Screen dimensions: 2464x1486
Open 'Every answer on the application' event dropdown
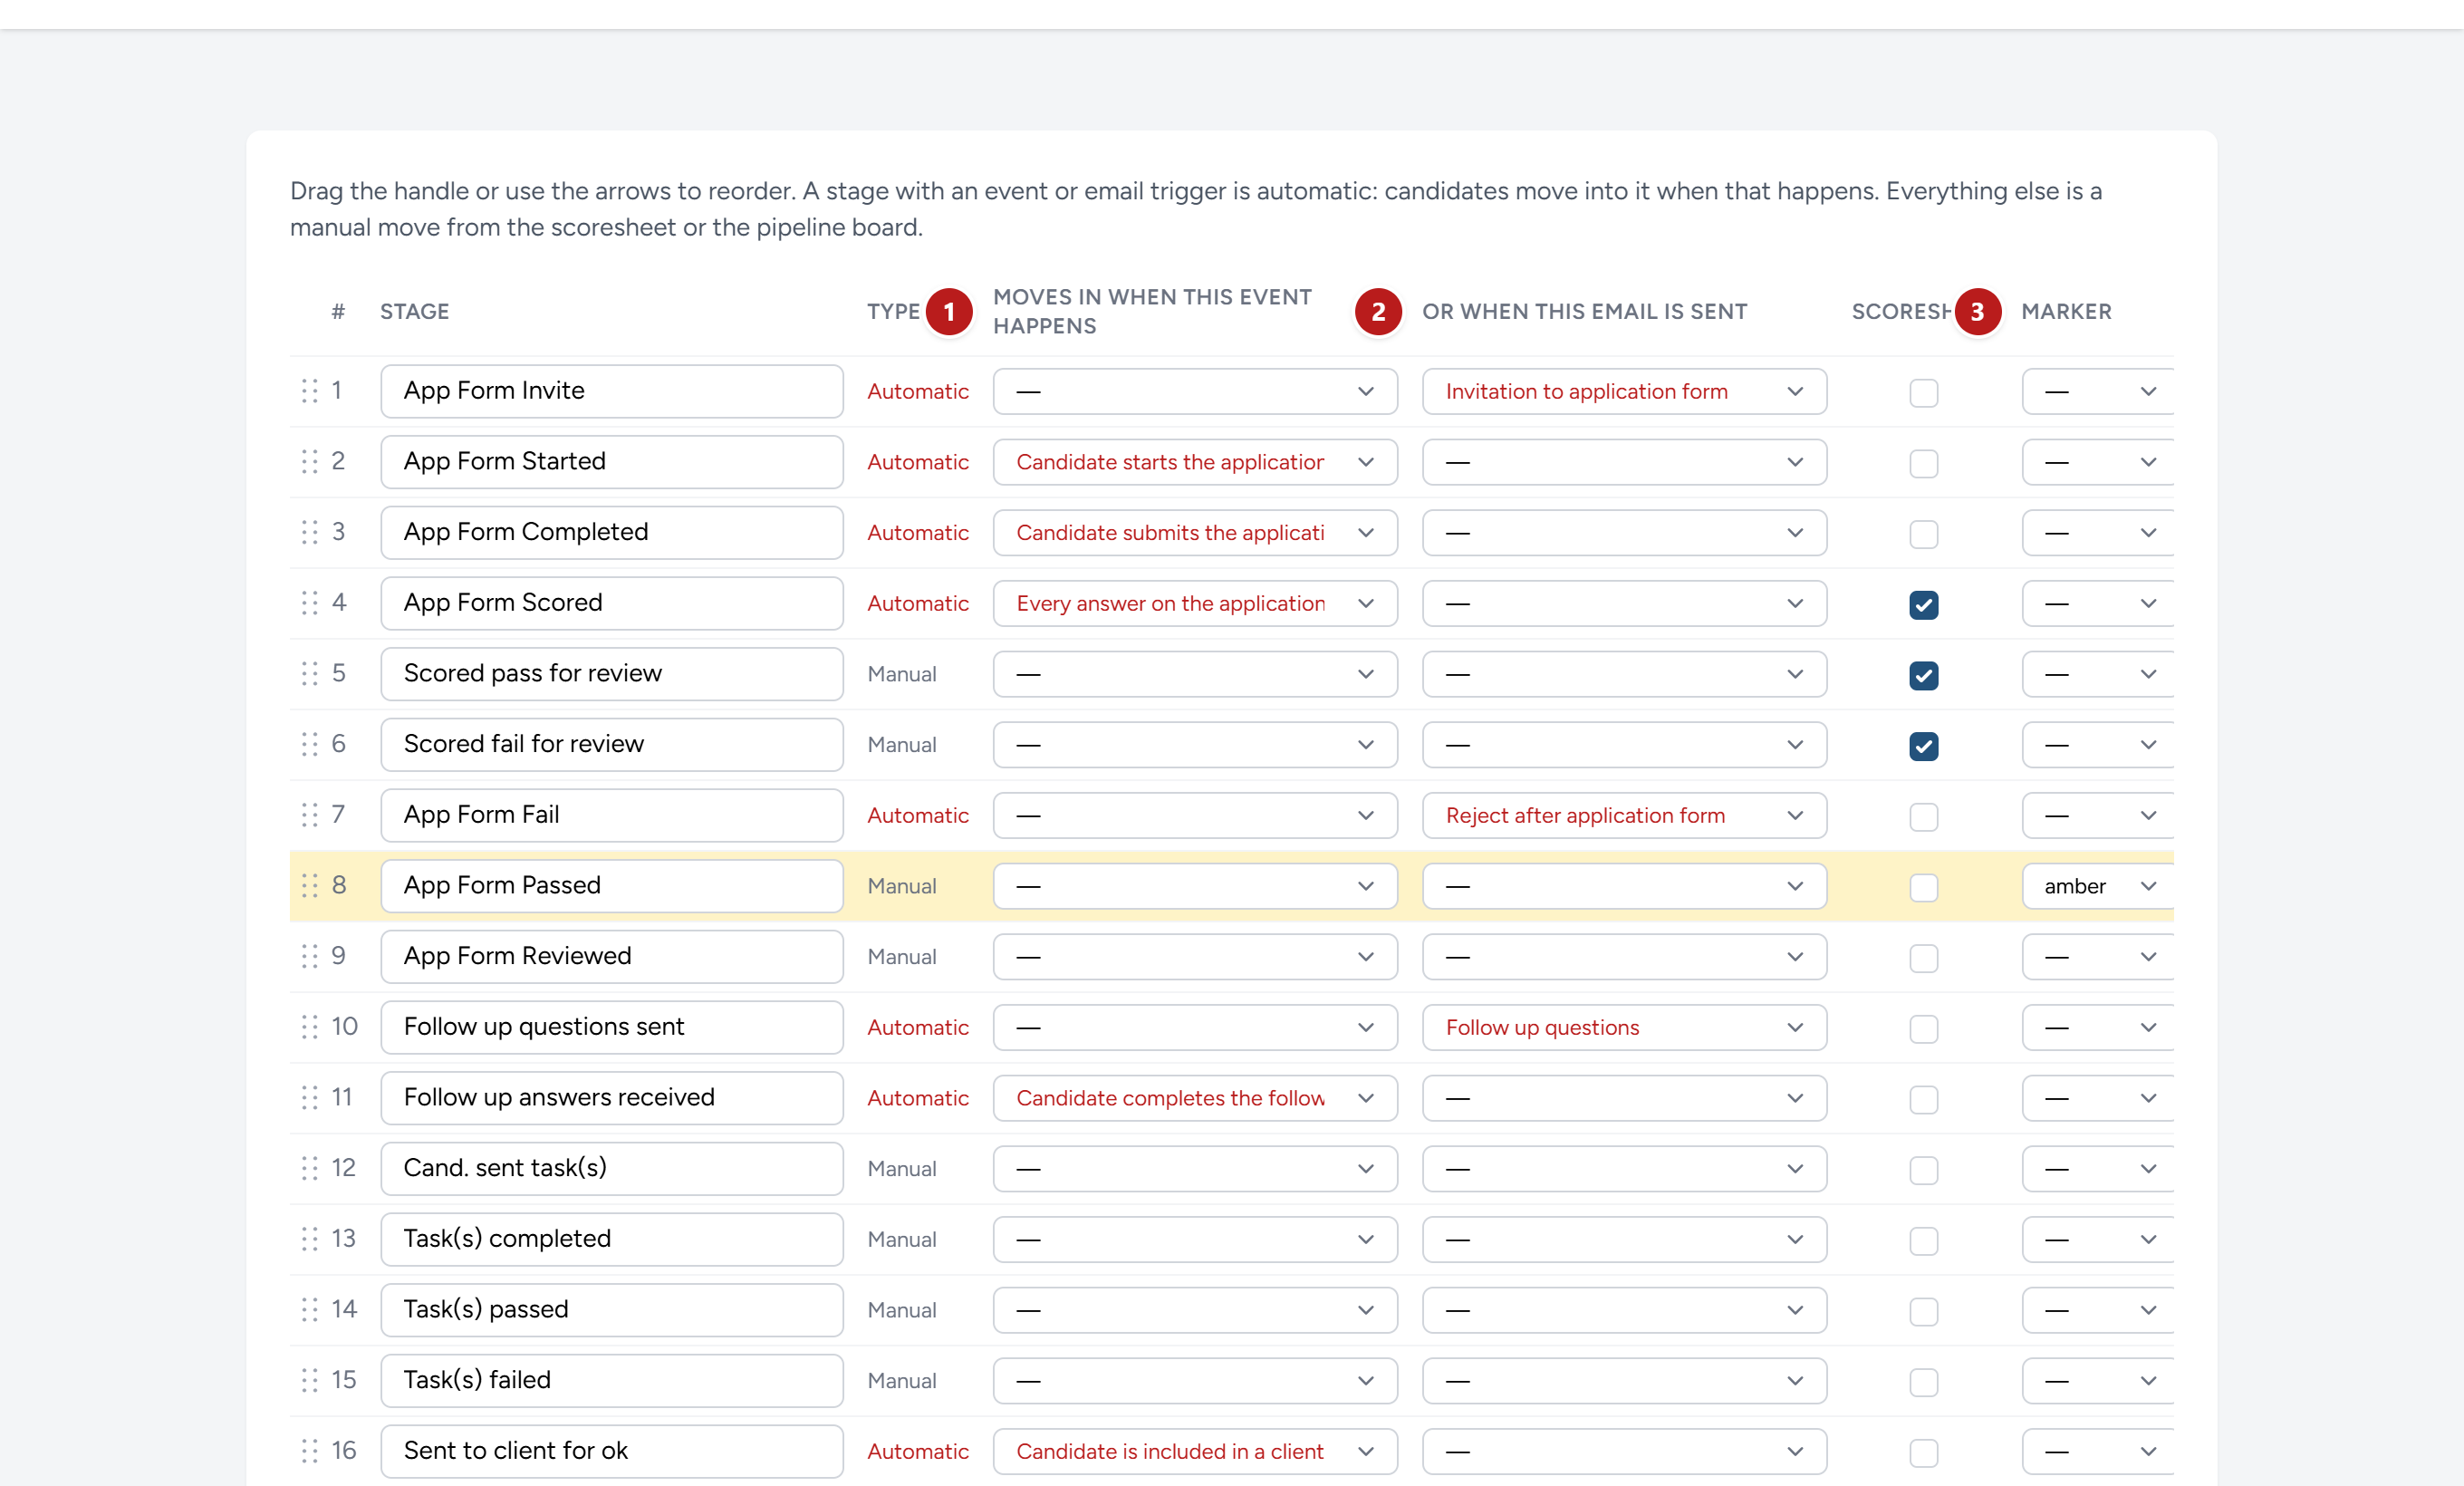(x=1194, y=603)
